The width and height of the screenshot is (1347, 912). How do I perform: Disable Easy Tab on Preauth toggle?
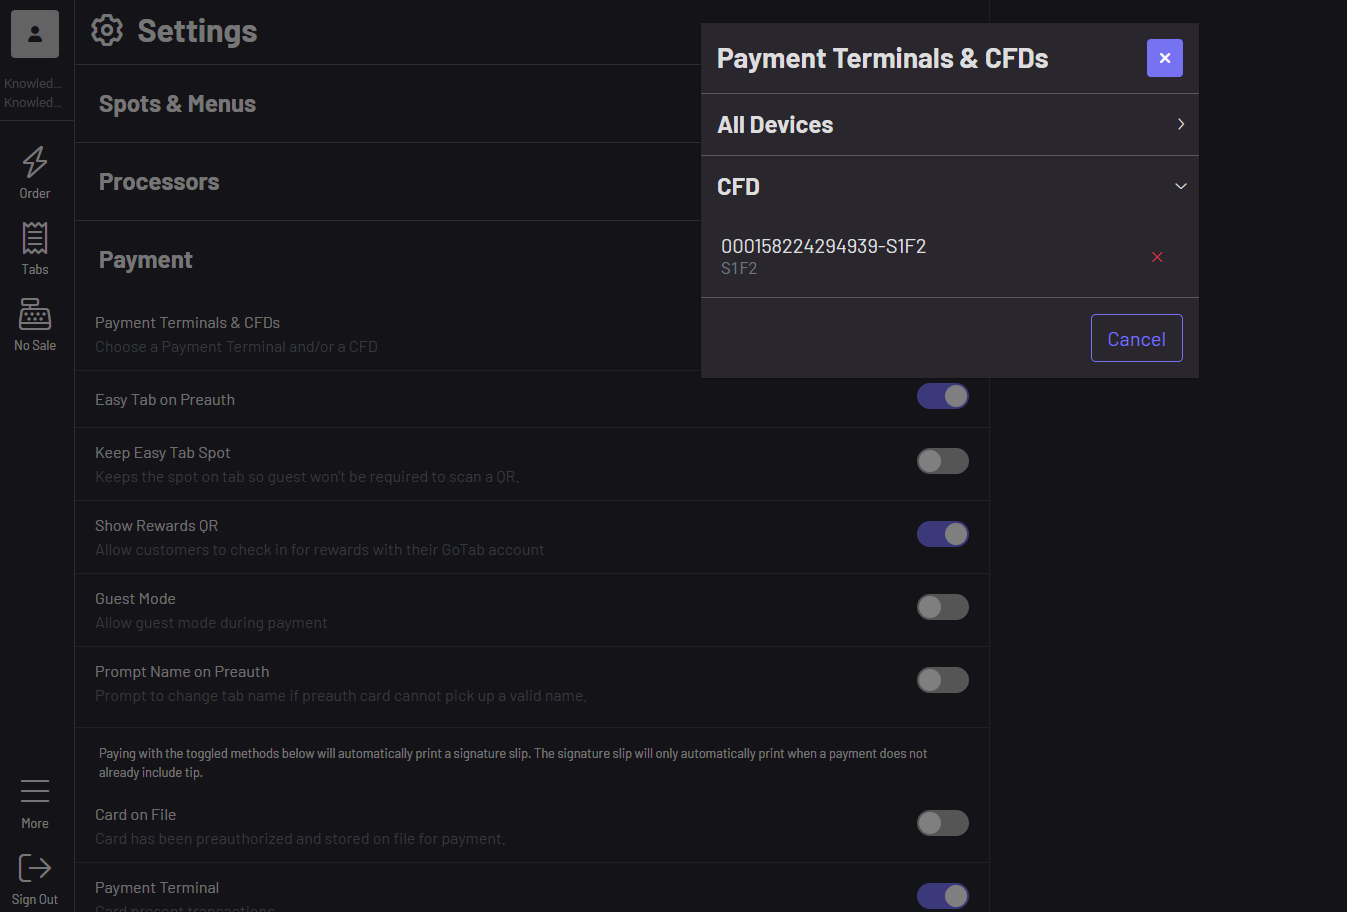click(x=943, y=397)
